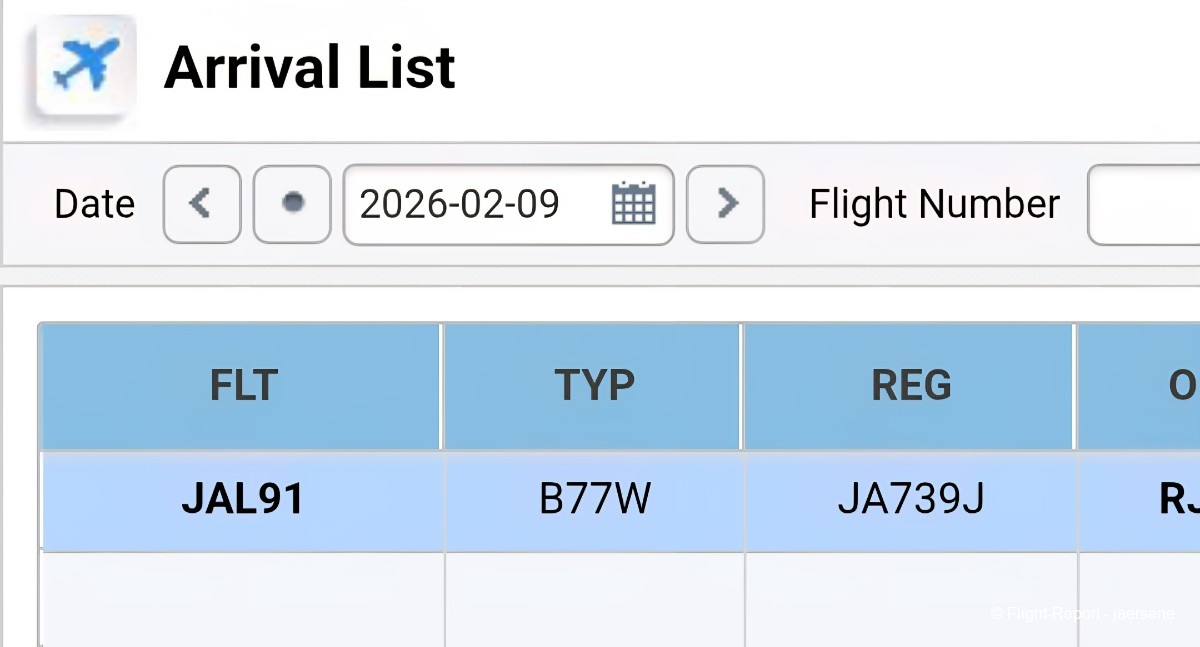This screenshot has width=1200, height=647.
Task: Sort by the TYP column header
Action: [x=594, y=386]
